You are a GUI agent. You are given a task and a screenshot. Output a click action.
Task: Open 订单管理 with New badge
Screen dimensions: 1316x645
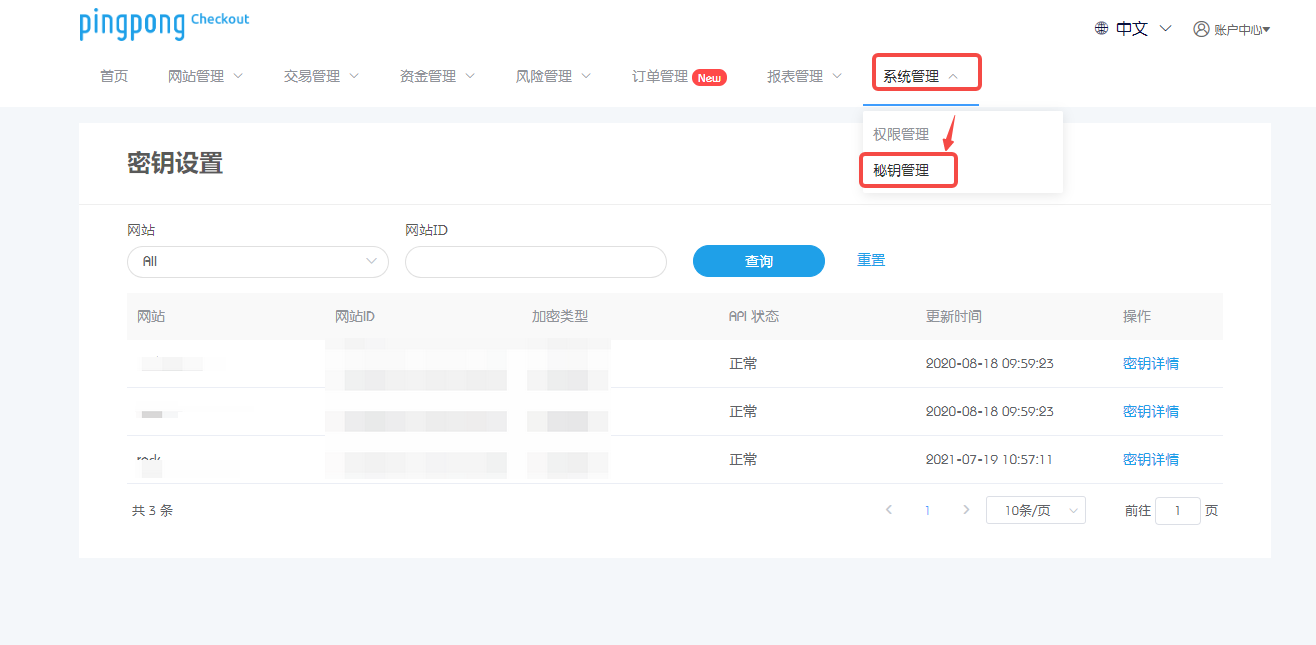pos(678,76)
